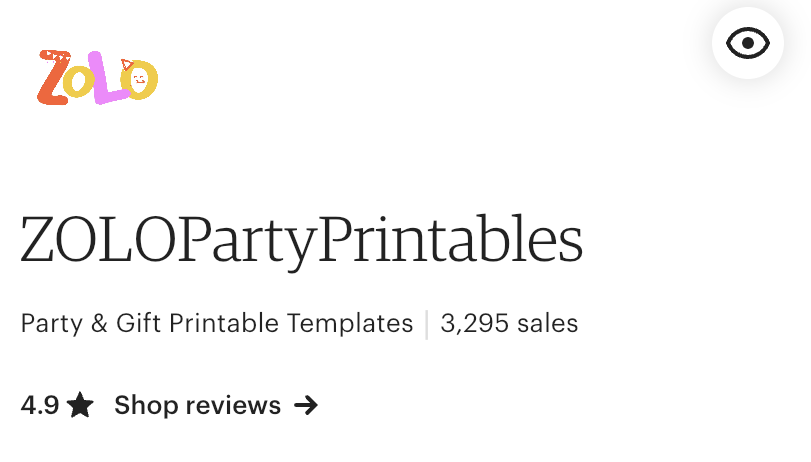811x462 pixels.
Task: Select the ZOLOPartyPrintables shop title
Action: tap(301, 241)
